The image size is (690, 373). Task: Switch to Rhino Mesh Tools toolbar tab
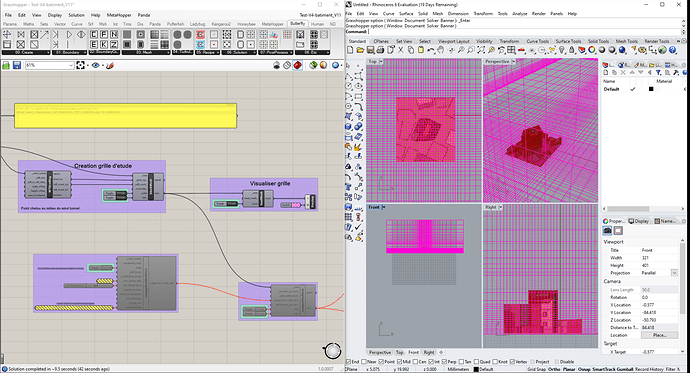[x=626, y=41]
